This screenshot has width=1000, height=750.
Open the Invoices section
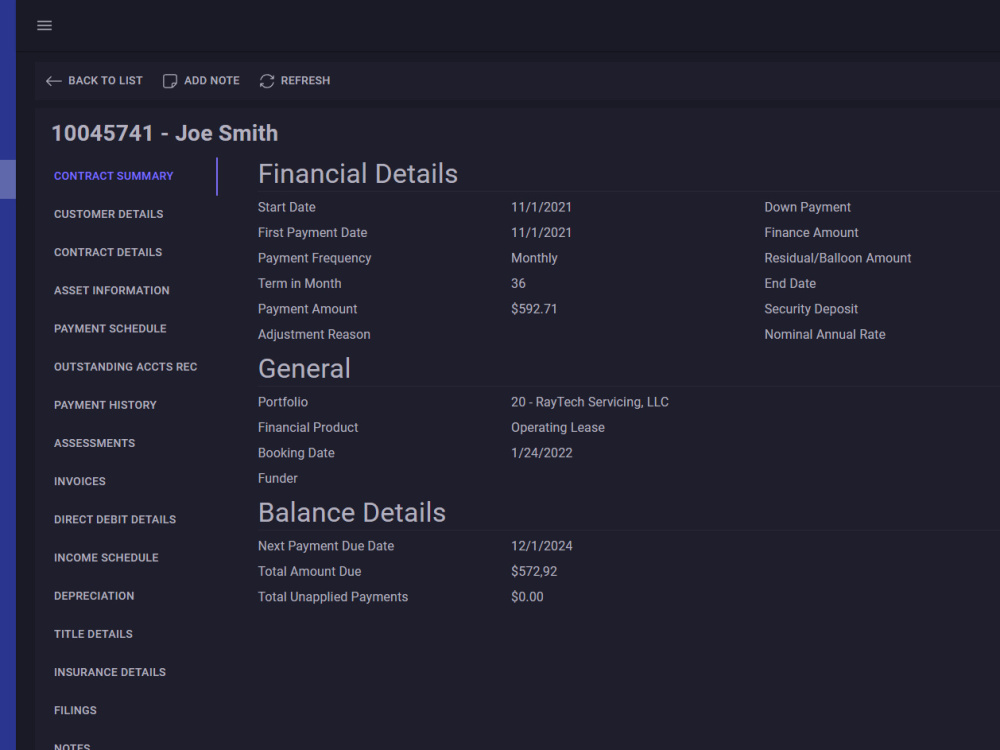coord(80,482)
